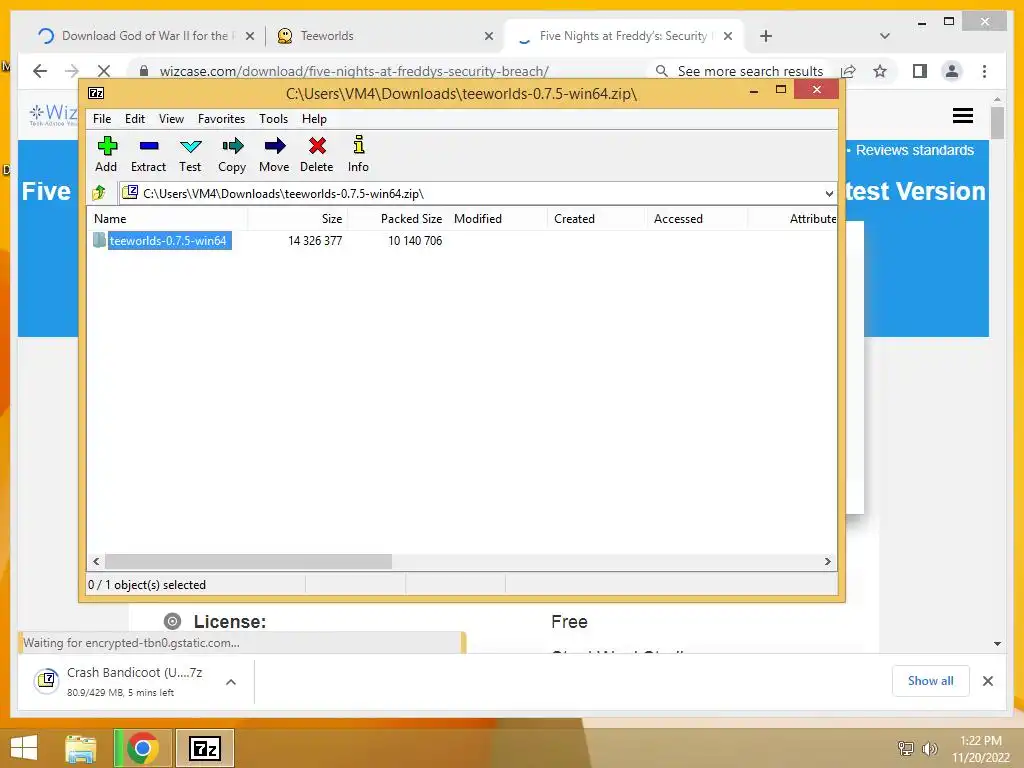The image size is (1024, 768).
Task: Click the 7-Zip taskbar icon
Action: click(205, 748)
